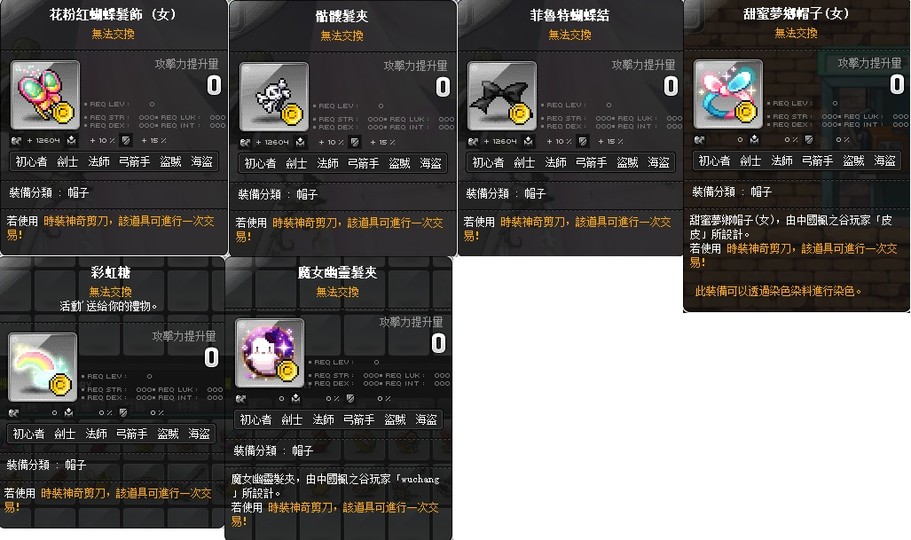The height and width of the screenshot is (540, 911).
Task: Select the skull hairpin item icon
Action: (x=274, y=96)
